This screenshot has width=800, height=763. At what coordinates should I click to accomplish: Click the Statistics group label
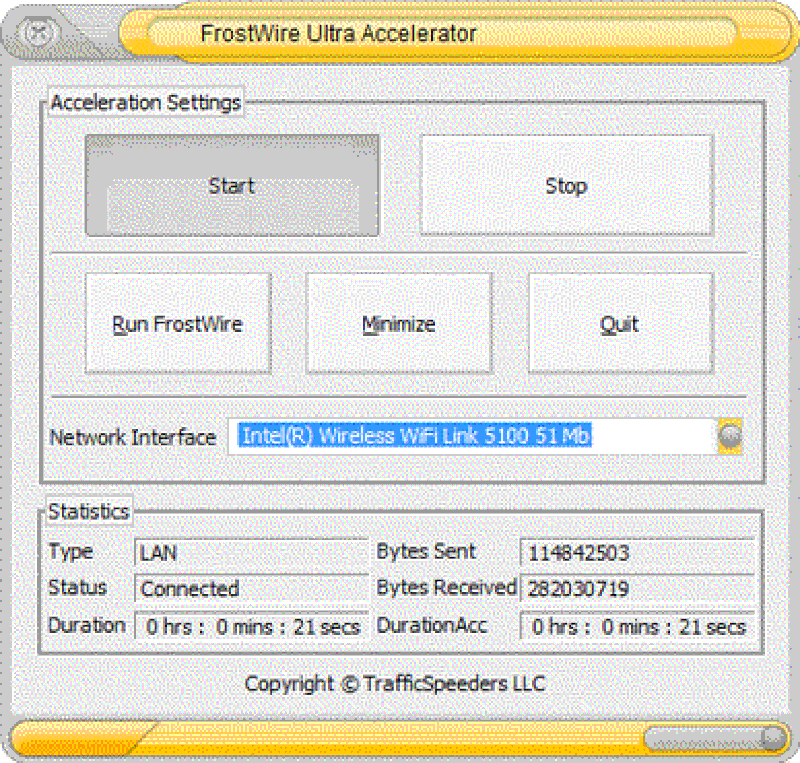point(88,510)
